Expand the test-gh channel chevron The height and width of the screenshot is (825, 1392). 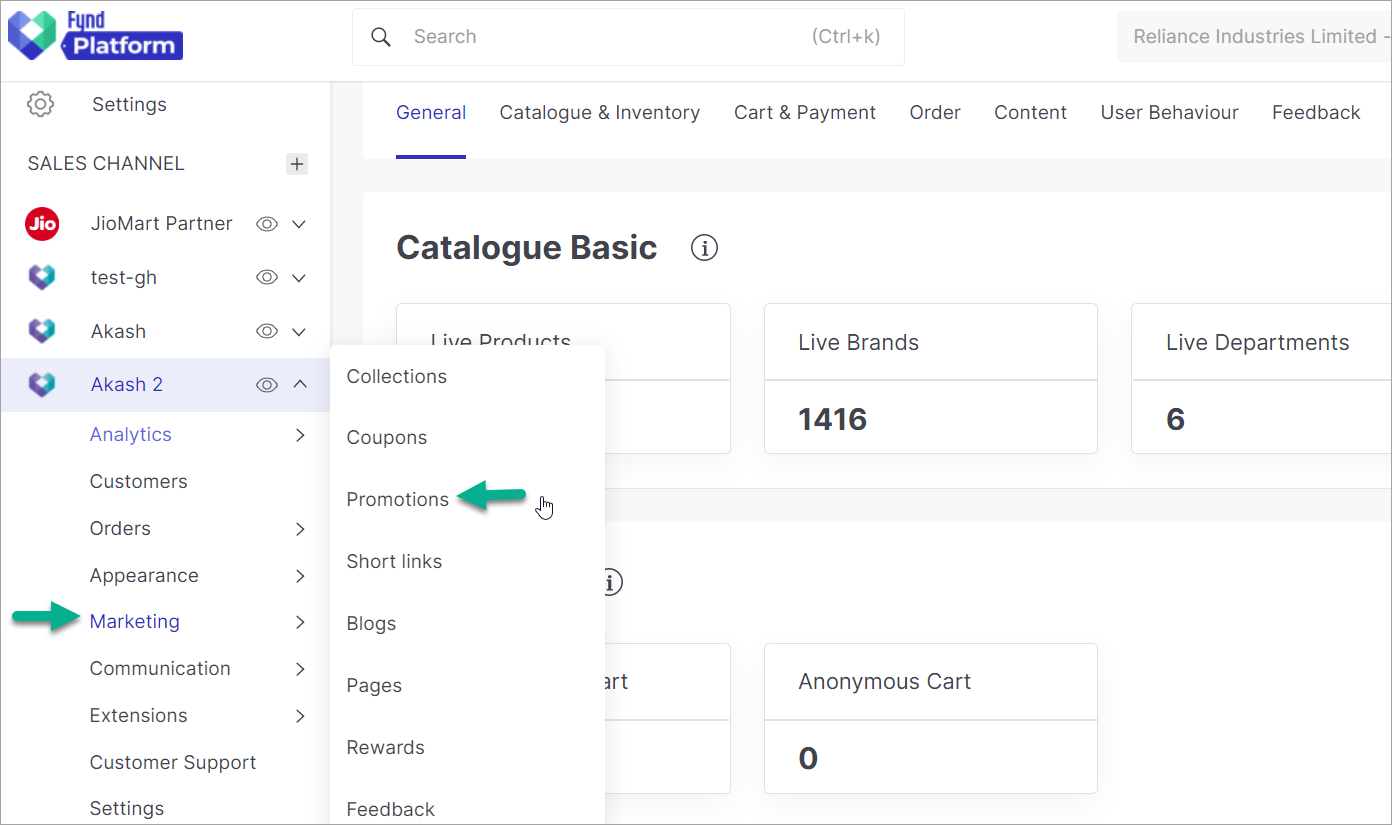click(299, 278)
